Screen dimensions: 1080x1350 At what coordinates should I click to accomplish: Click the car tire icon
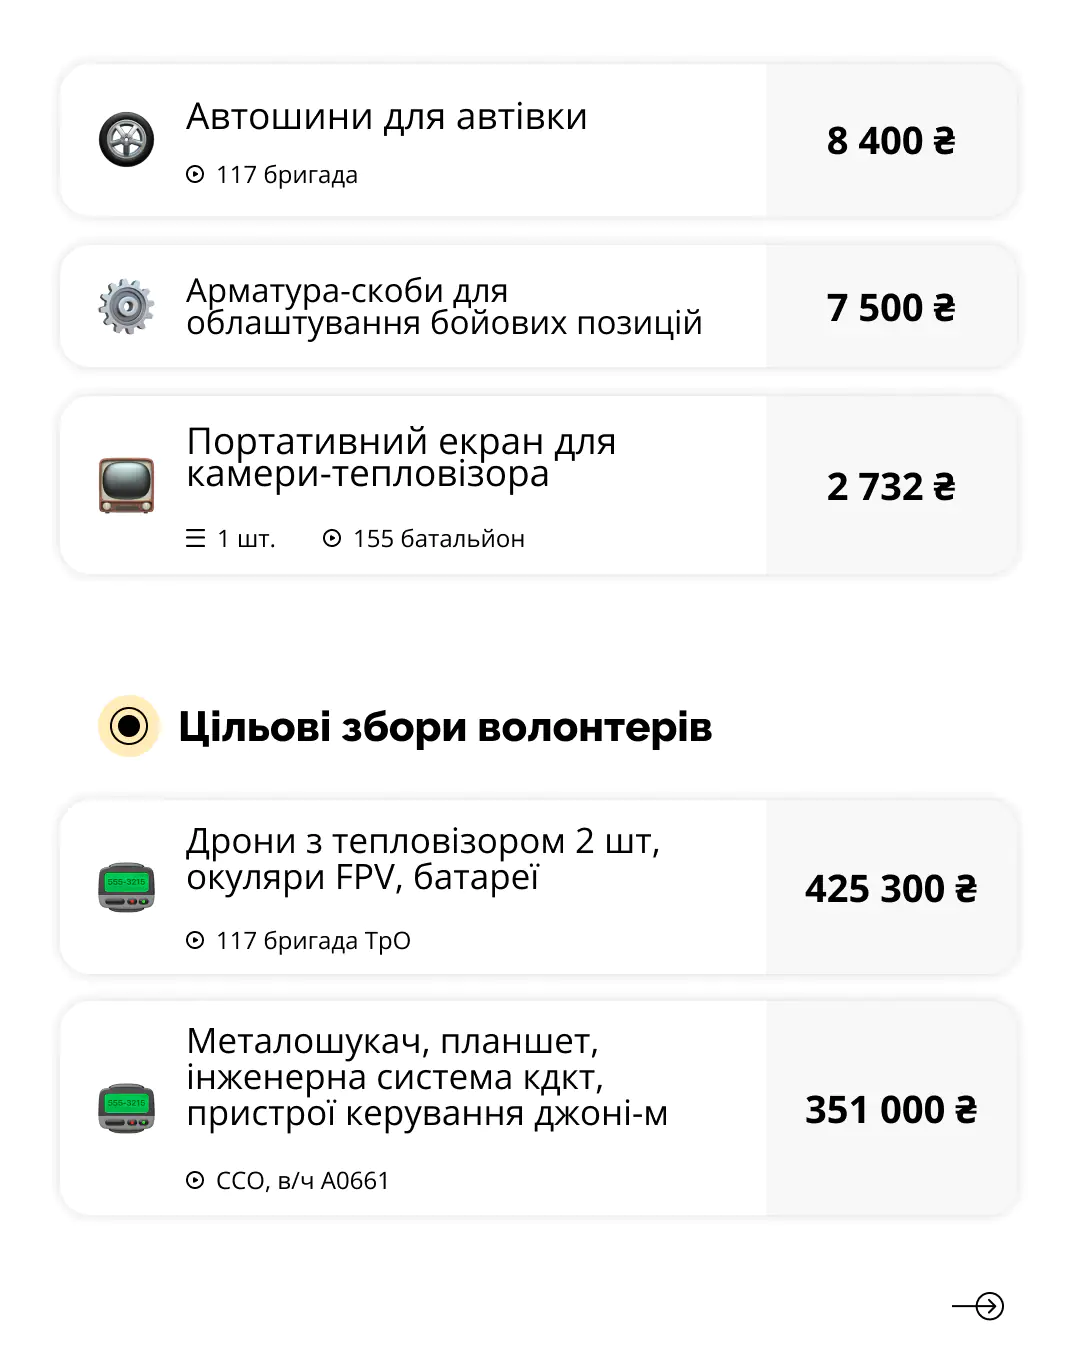(126, 139)
